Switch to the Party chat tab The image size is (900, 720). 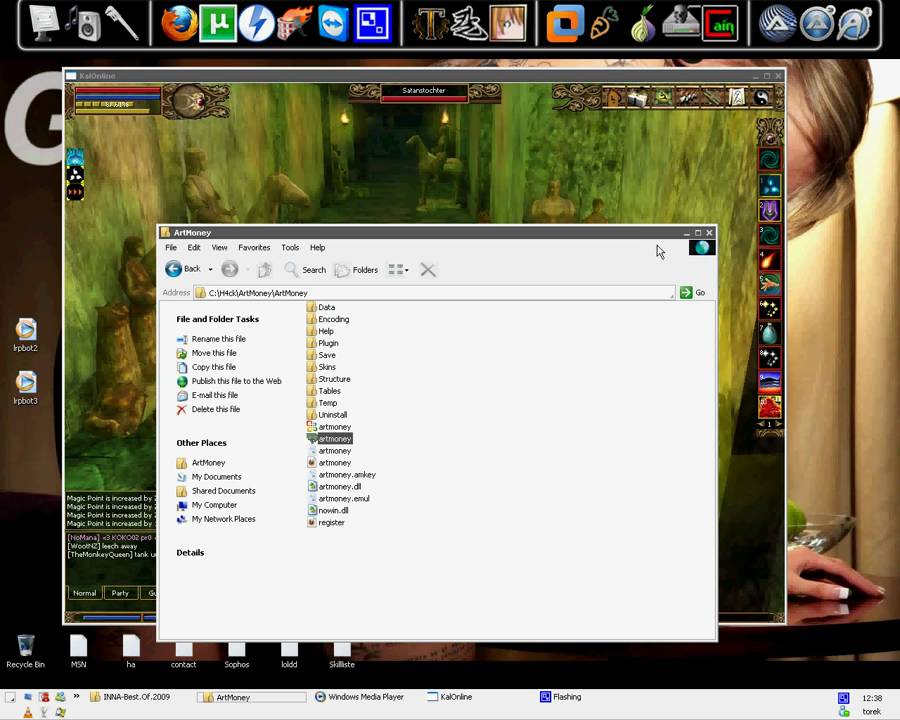point(121,593)
